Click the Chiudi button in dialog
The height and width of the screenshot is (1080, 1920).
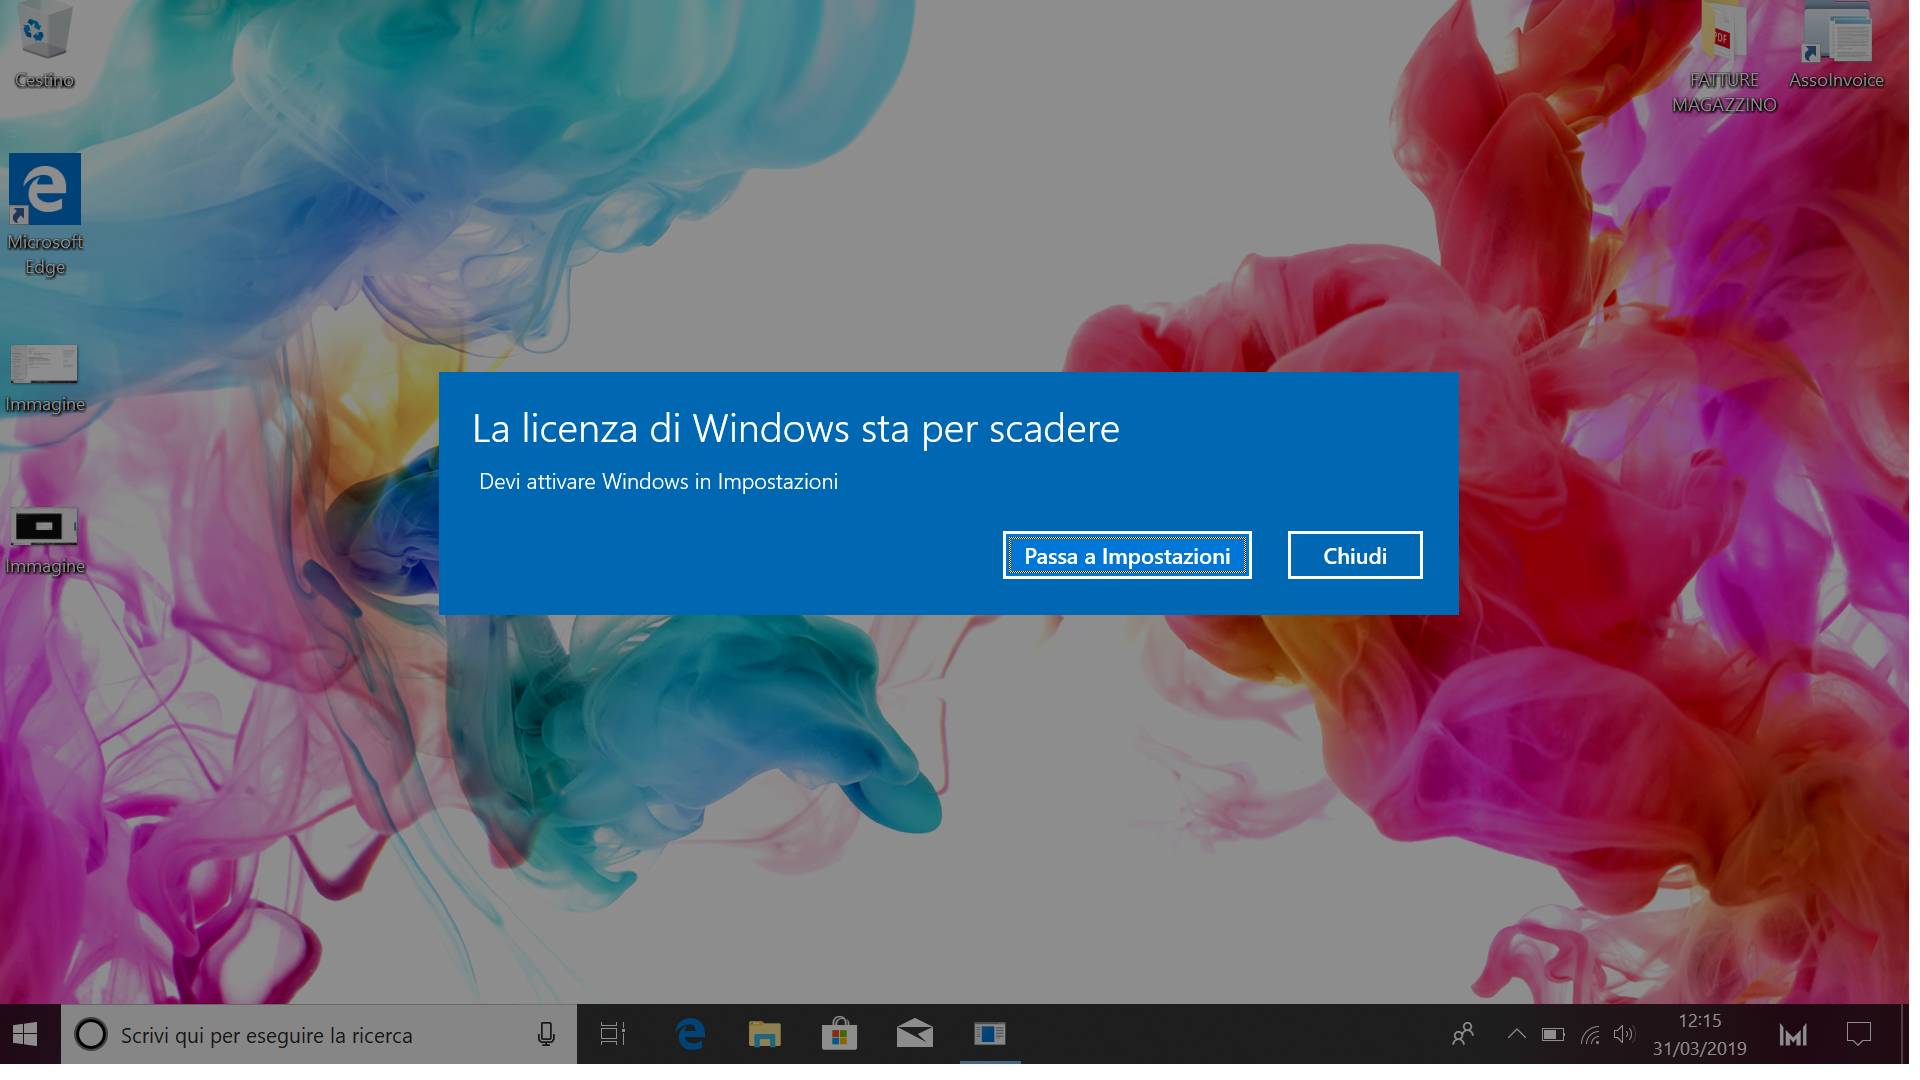[x=1355, y=555]
